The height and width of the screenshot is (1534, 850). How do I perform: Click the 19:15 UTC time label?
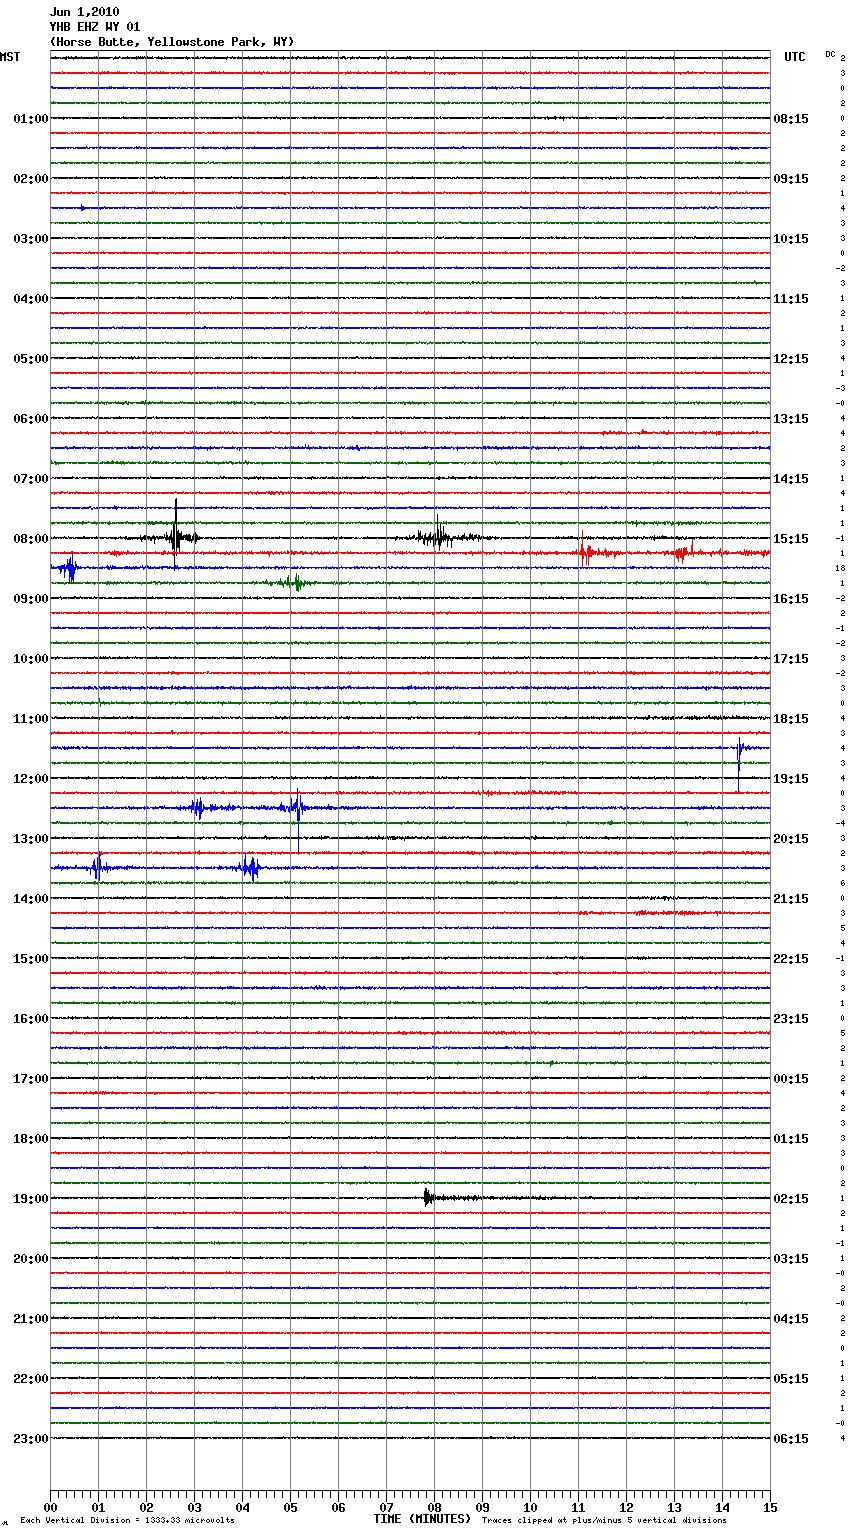click(x=791, y=779)
